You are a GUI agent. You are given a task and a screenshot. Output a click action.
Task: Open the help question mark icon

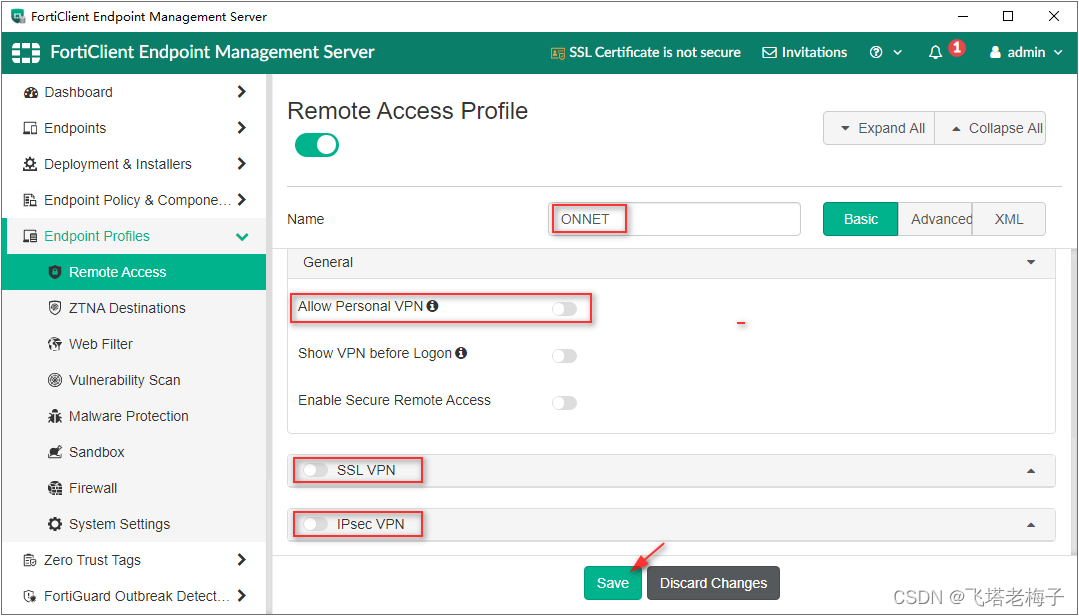876,52
